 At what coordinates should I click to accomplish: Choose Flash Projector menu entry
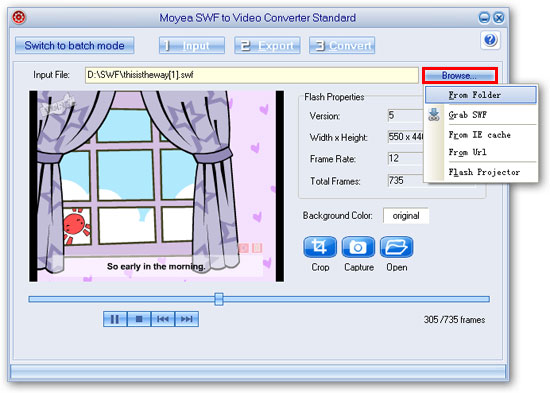pyautogui.click(x=481, y=172)
